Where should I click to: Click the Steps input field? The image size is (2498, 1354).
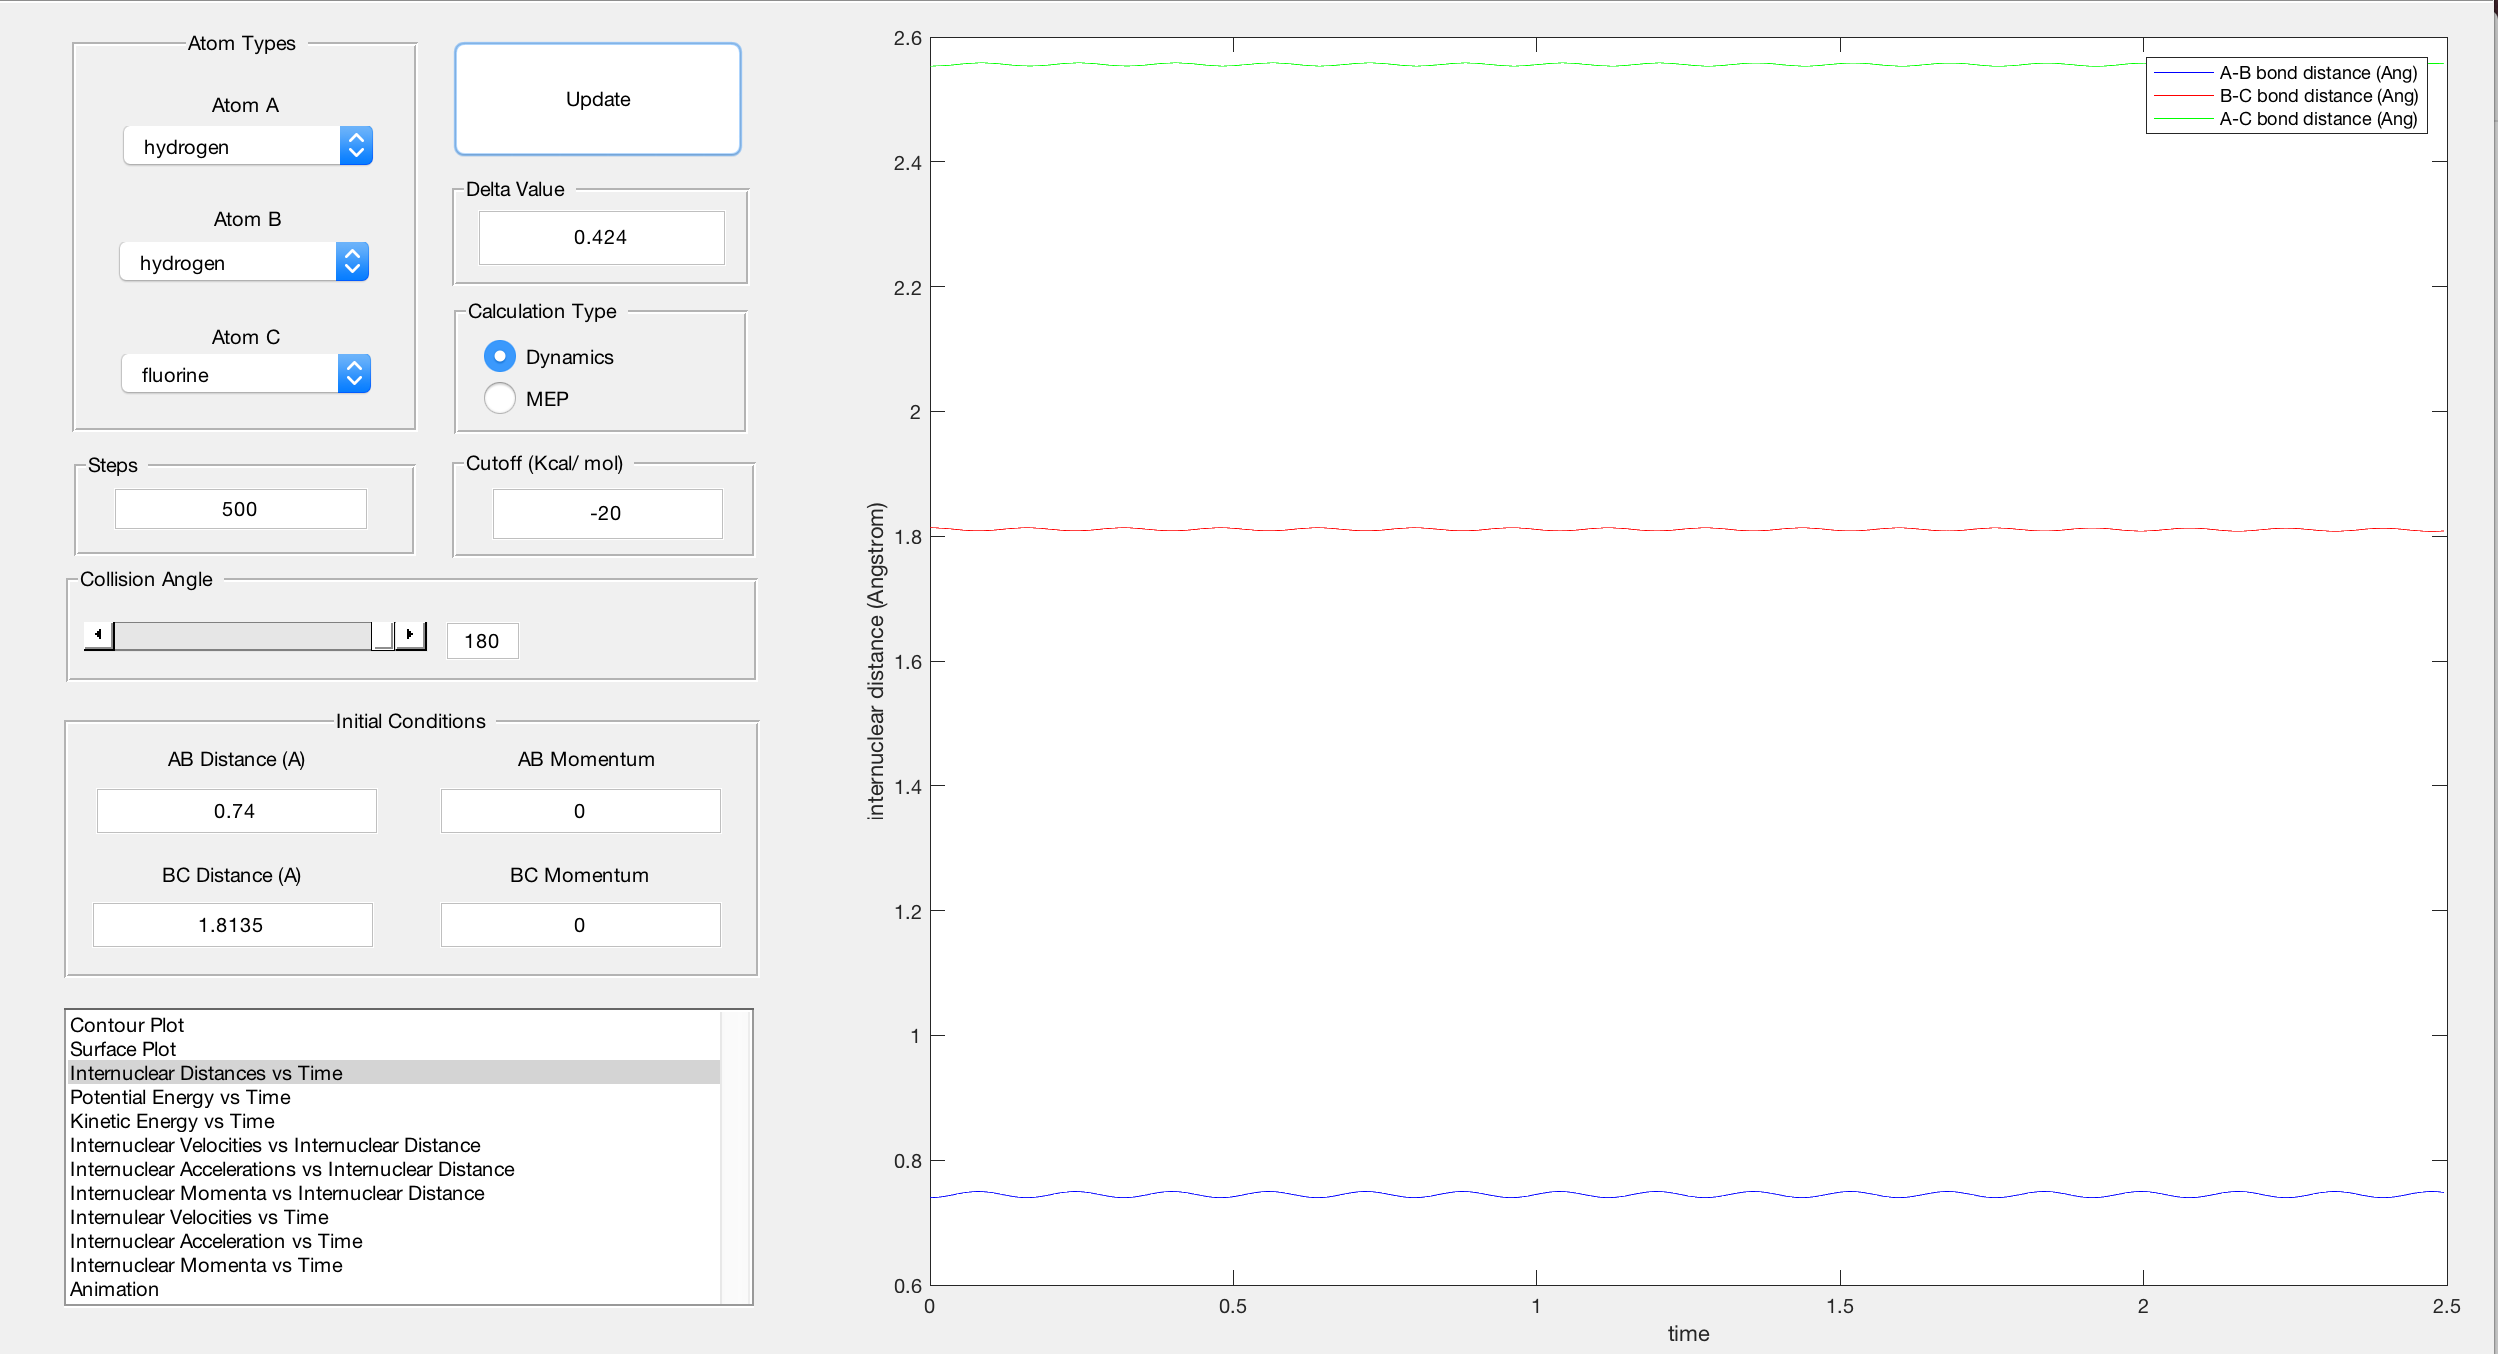pos(240,509)
